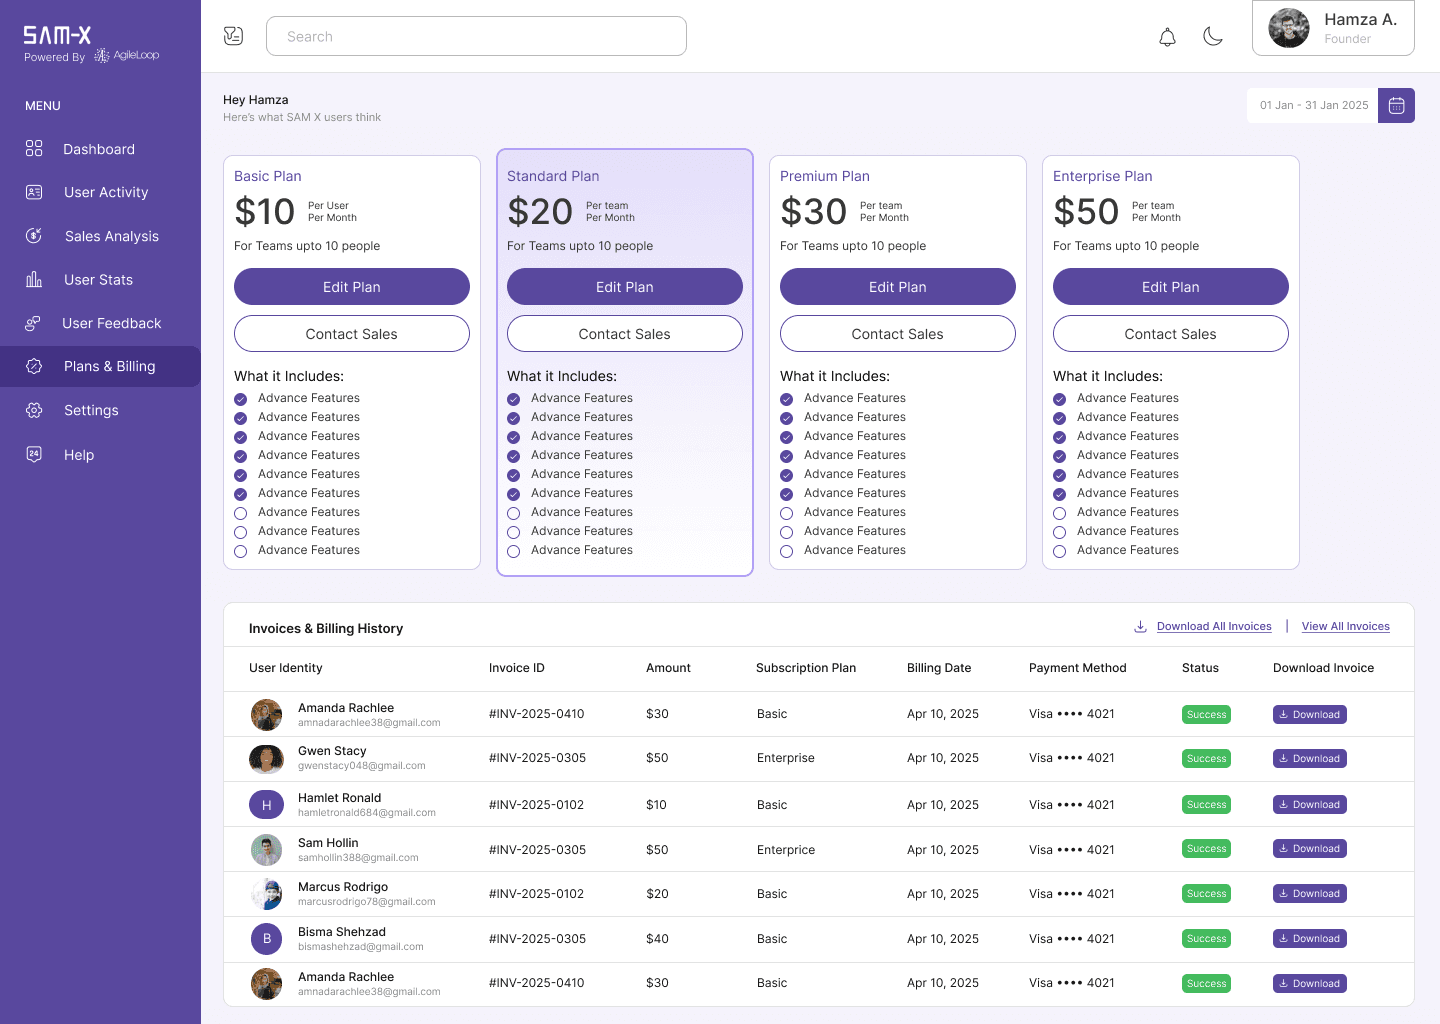1440x1024 pixels.
Task: Download Marcus Rodrigo's invoice
Action: tap(1310, 893)
